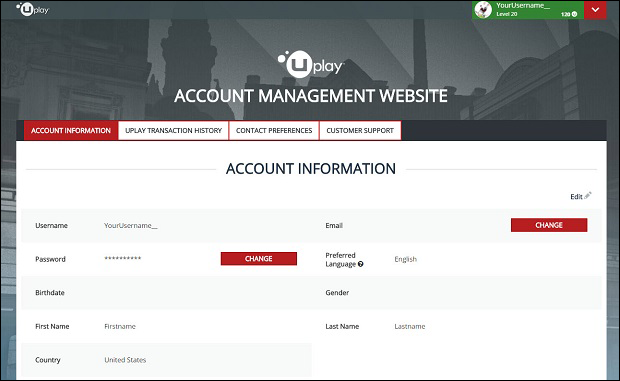Viewport: 620px width, 381px height.
Task: Click the Preferred Language help question icon
Action: (360, 264)
